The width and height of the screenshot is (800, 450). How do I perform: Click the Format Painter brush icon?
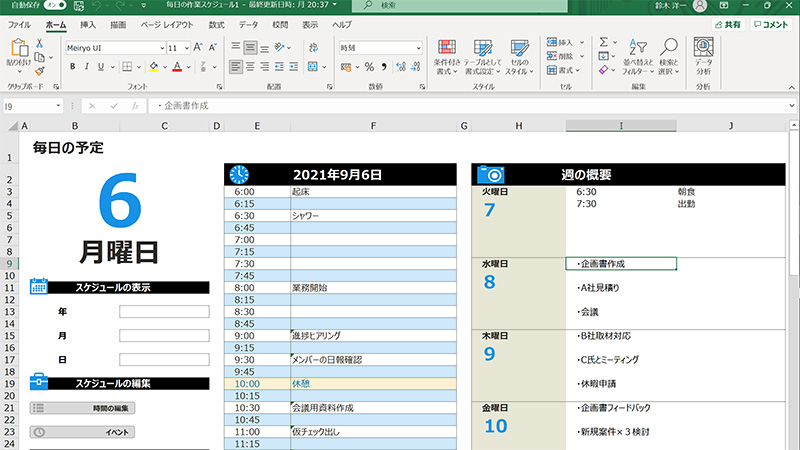[x=39, y=70]
